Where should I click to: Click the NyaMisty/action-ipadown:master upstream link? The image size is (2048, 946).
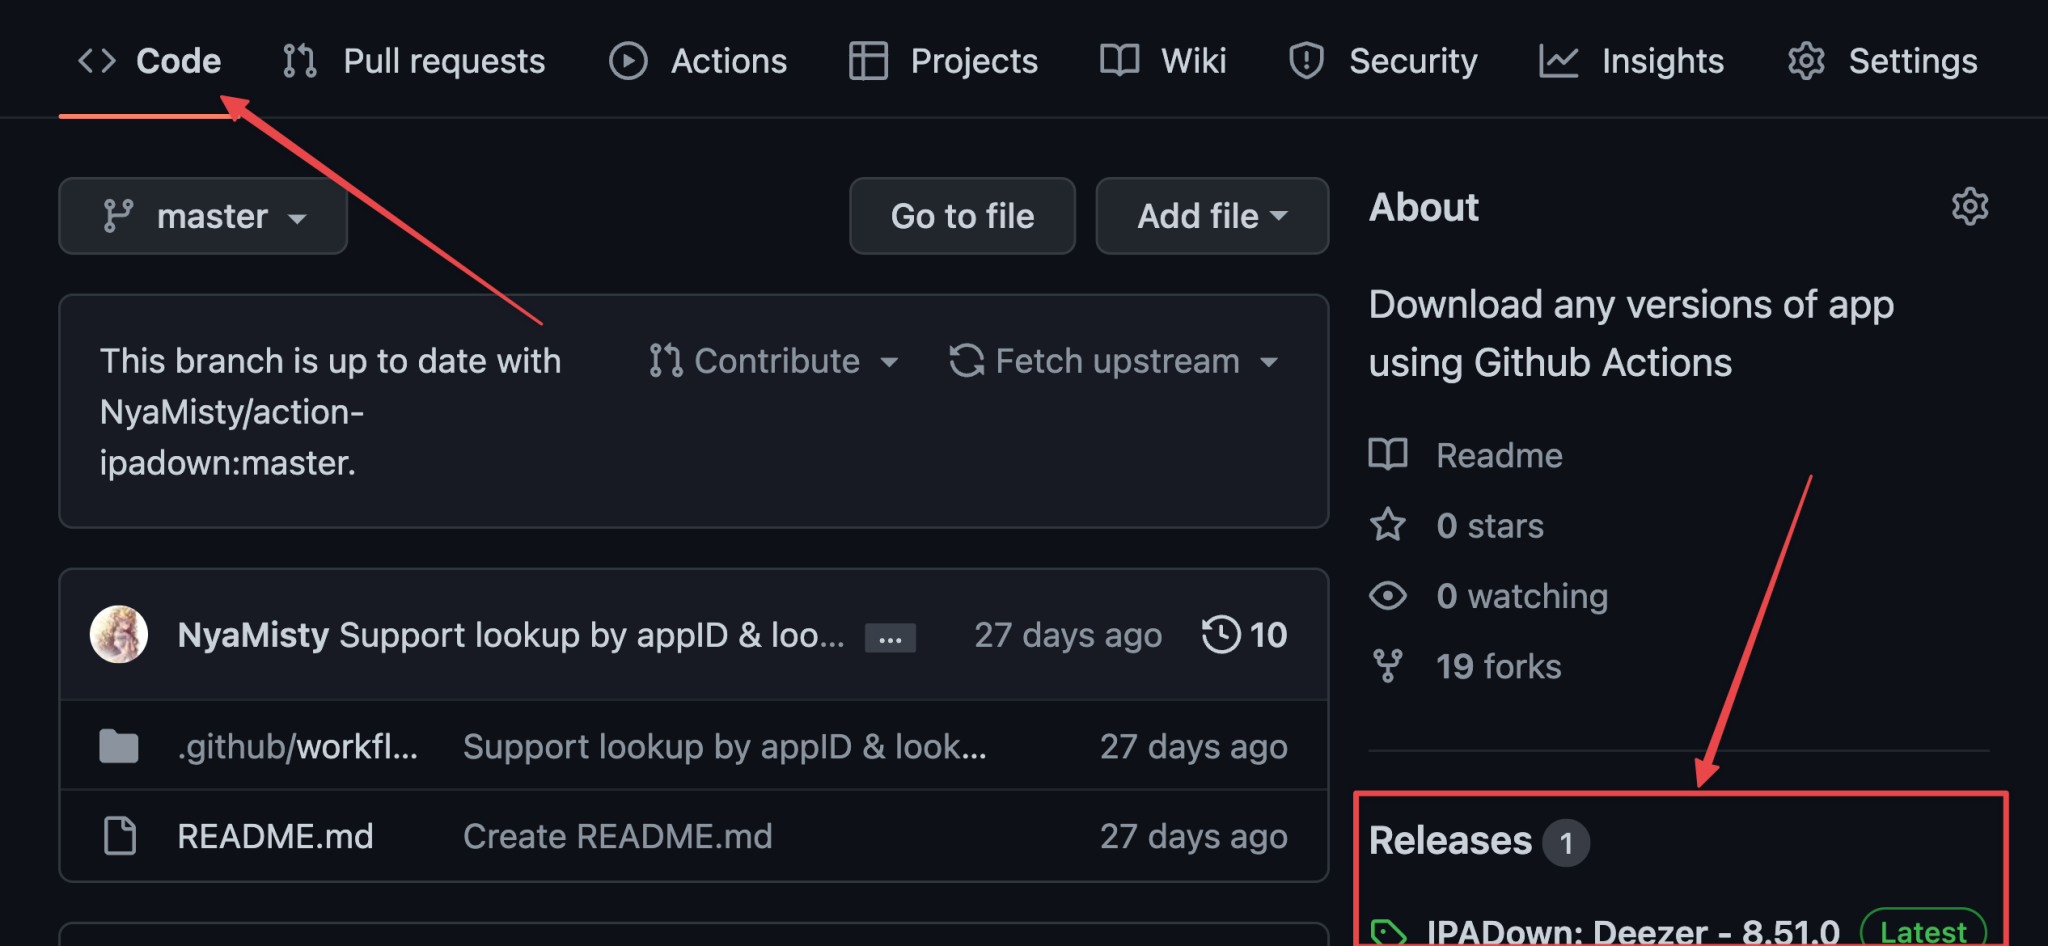point(232,437)
